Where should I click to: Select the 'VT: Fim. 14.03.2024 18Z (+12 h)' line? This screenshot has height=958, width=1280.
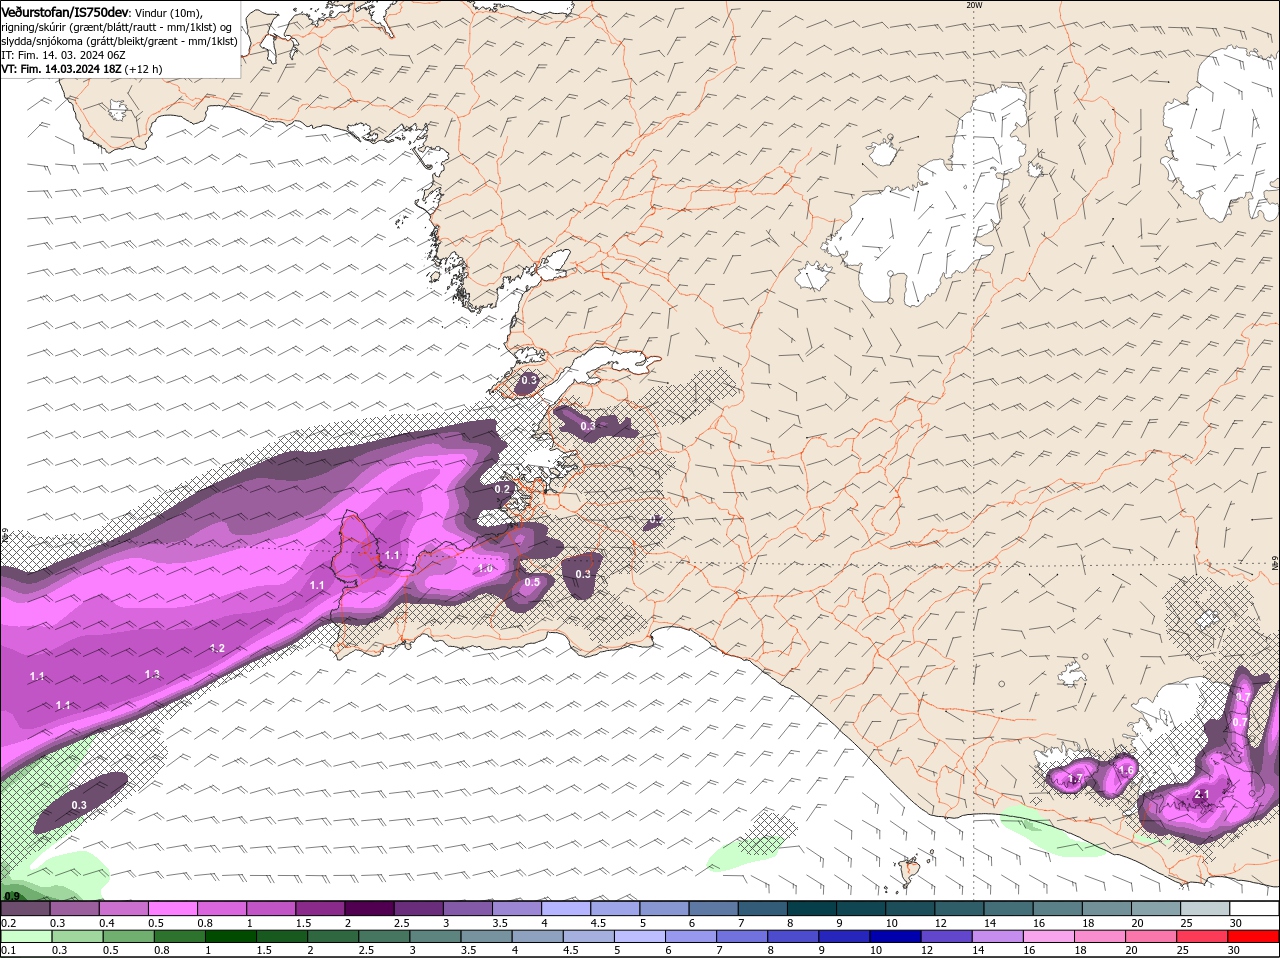[82, 69]
